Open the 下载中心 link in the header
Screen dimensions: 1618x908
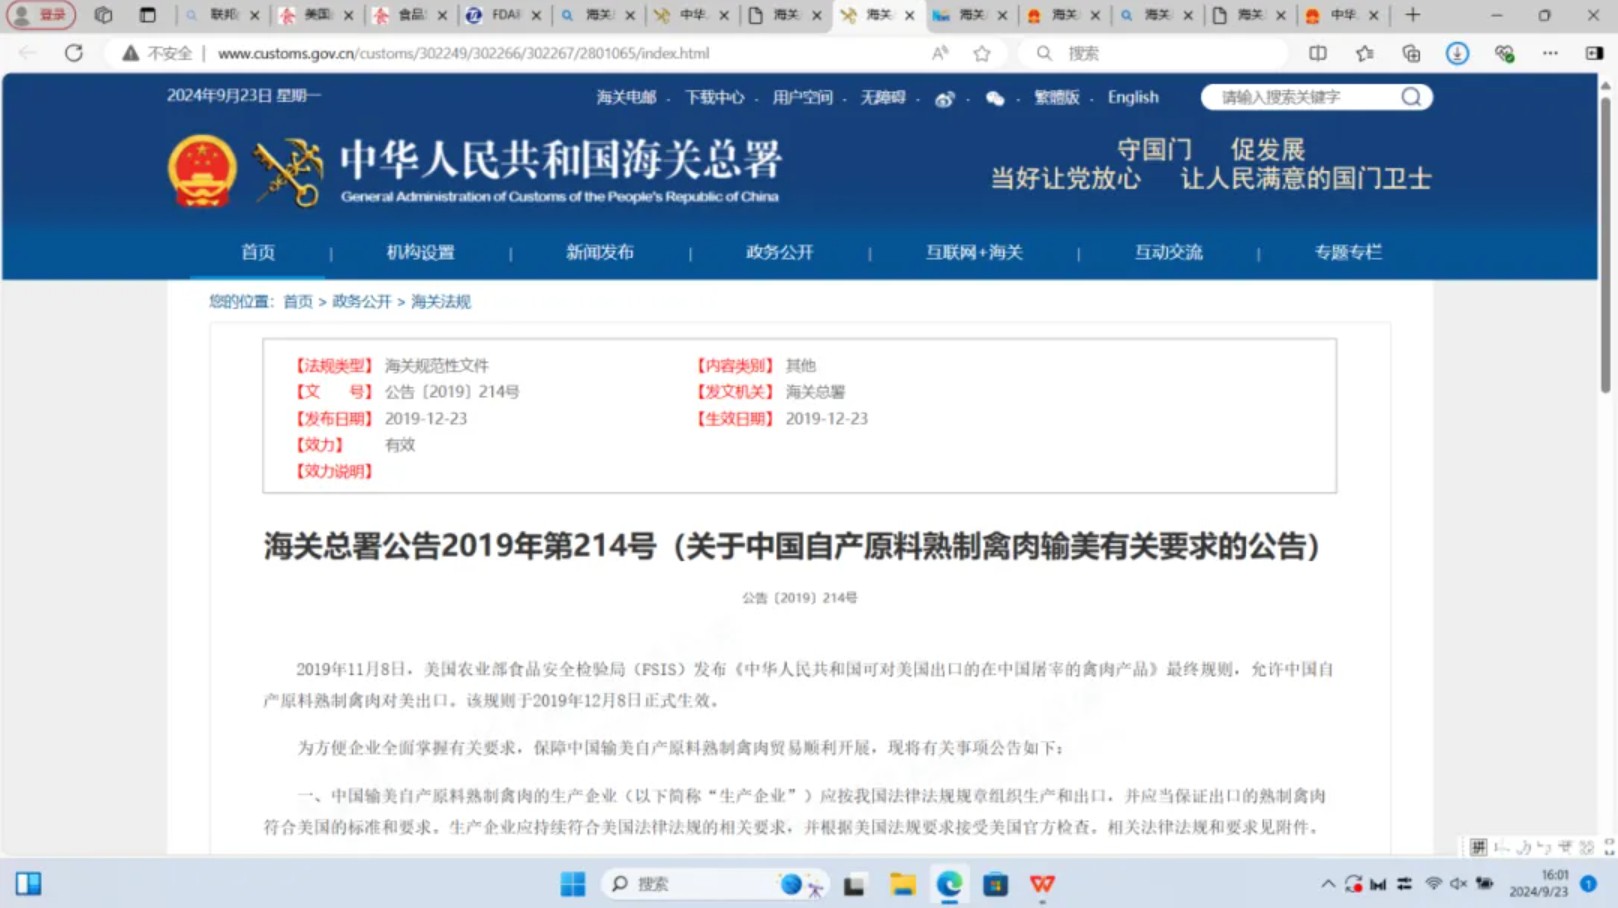[x=716, y=97]
